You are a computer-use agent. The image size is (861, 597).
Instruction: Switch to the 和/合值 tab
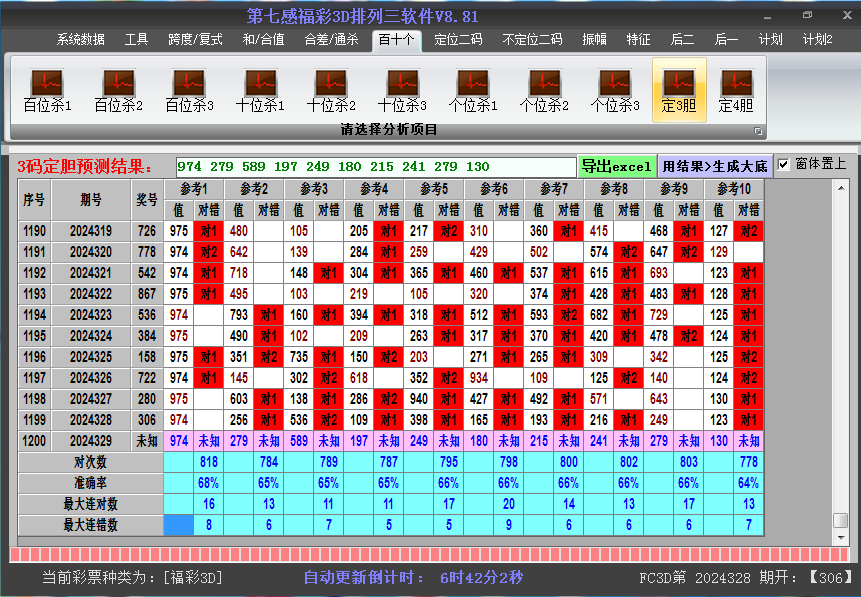[x=264, y=40]
